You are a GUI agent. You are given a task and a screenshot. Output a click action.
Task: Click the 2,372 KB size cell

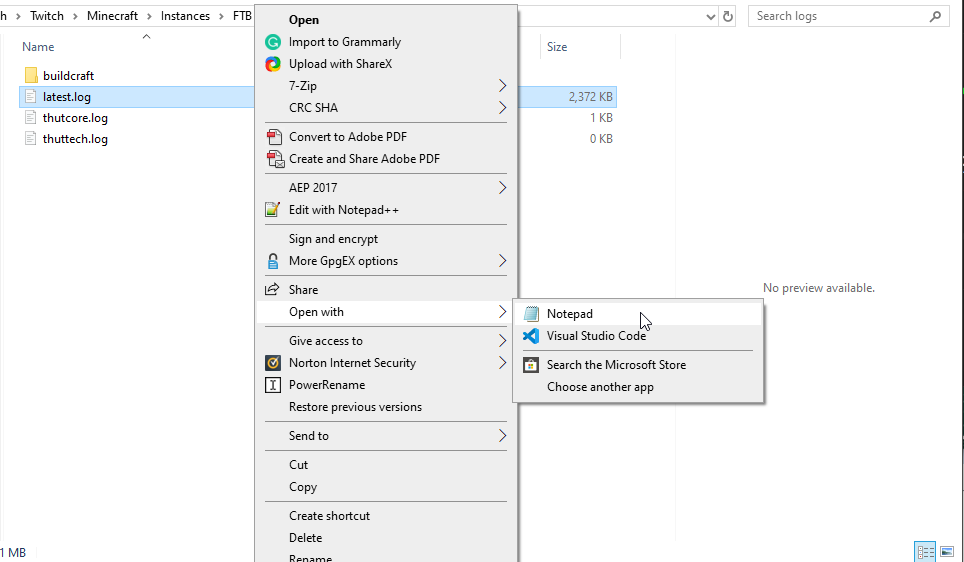[x=590, y=97]
